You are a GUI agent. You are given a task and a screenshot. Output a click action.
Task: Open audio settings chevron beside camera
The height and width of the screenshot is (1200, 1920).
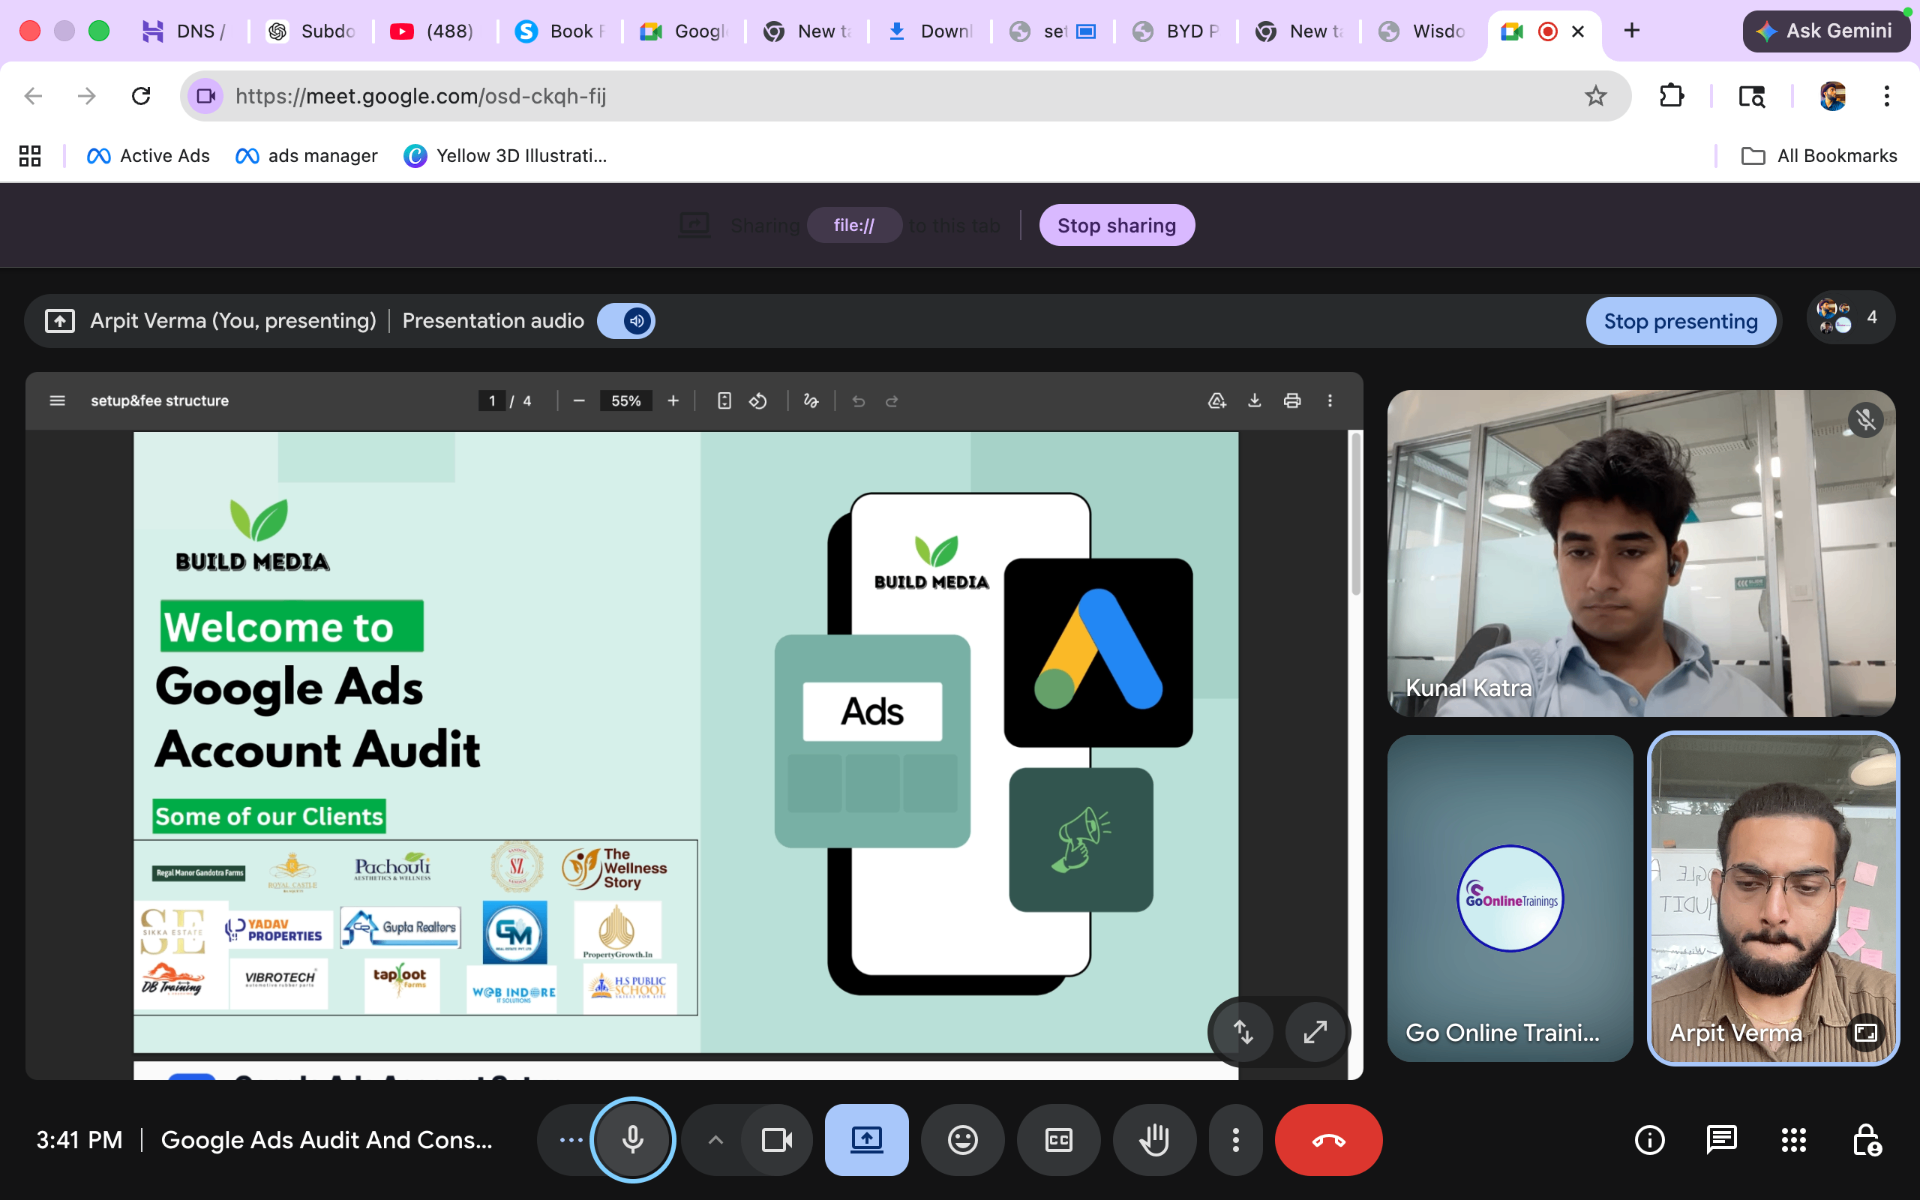pyautogui.click(x=715, y=1140)
